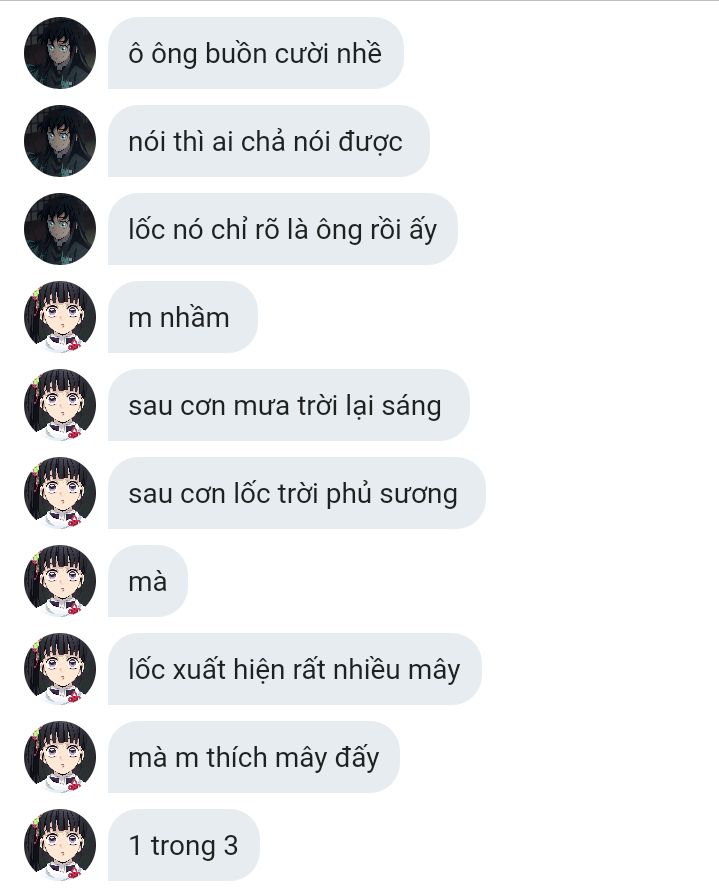This screenshot has width=719, height=889.
Task: Open the avatar next to "sau cơn mưa trời lại sáng"
Action: [60, 405]
